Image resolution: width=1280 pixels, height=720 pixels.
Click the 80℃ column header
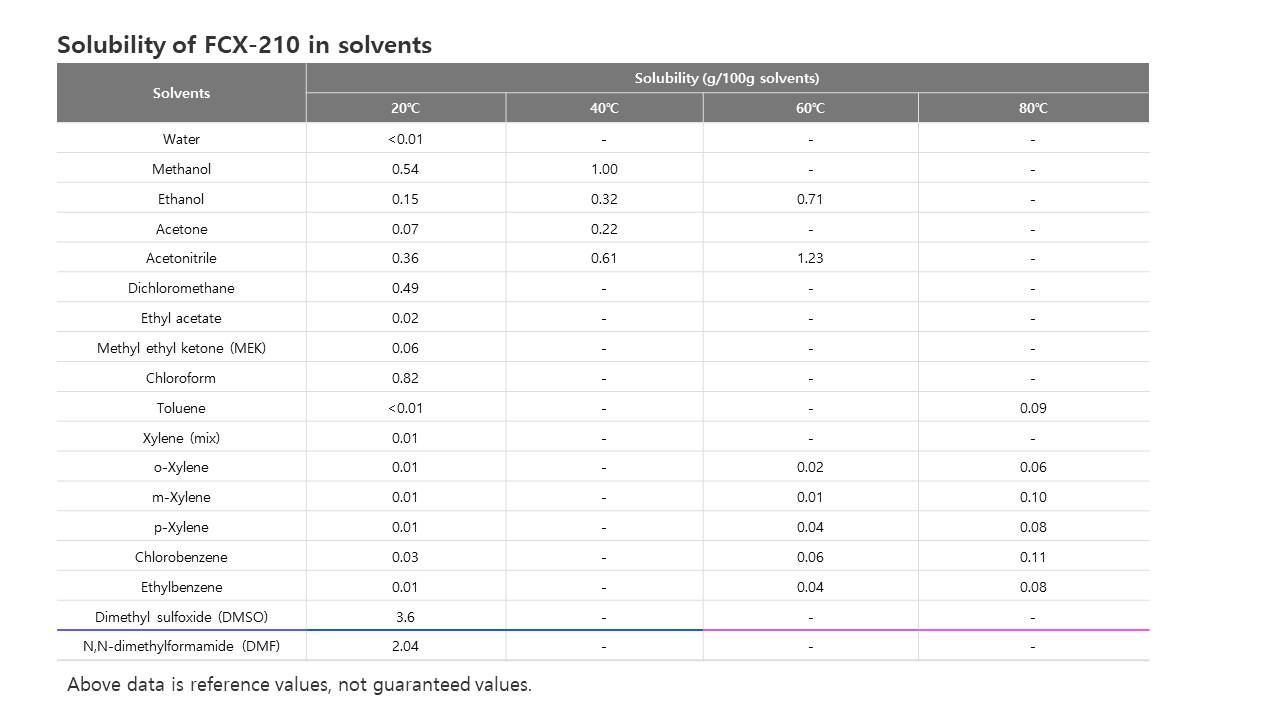pyautogui.click(x=1033, y=108)
